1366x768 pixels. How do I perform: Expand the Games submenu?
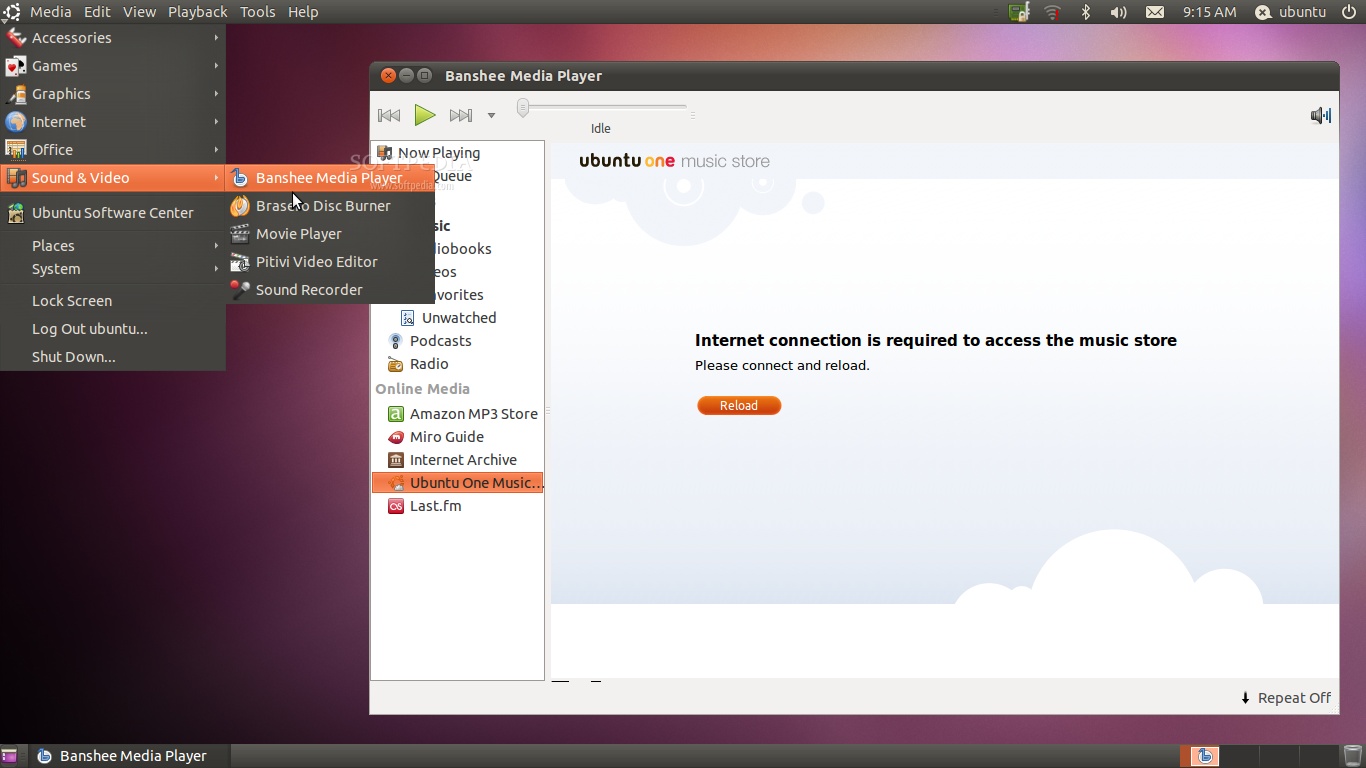click(113, 66)
